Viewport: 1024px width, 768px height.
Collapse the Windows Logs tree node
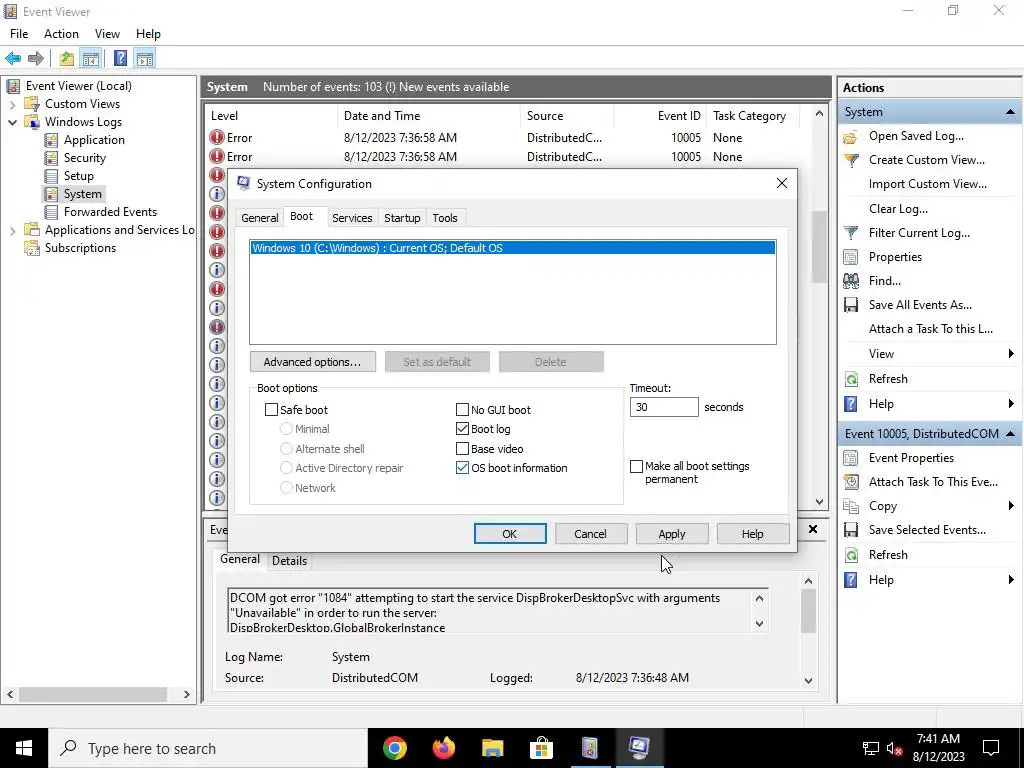pos(12,122)
